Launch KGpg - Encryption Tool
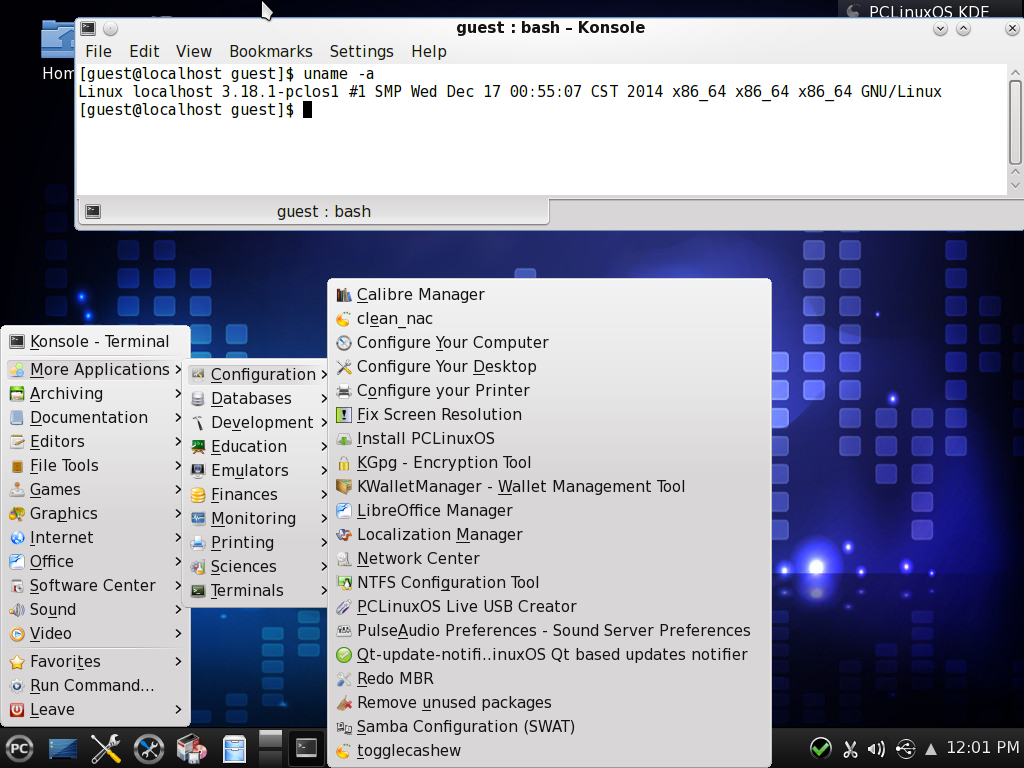This screenshot has width=1024, height=768. [549, 463]
